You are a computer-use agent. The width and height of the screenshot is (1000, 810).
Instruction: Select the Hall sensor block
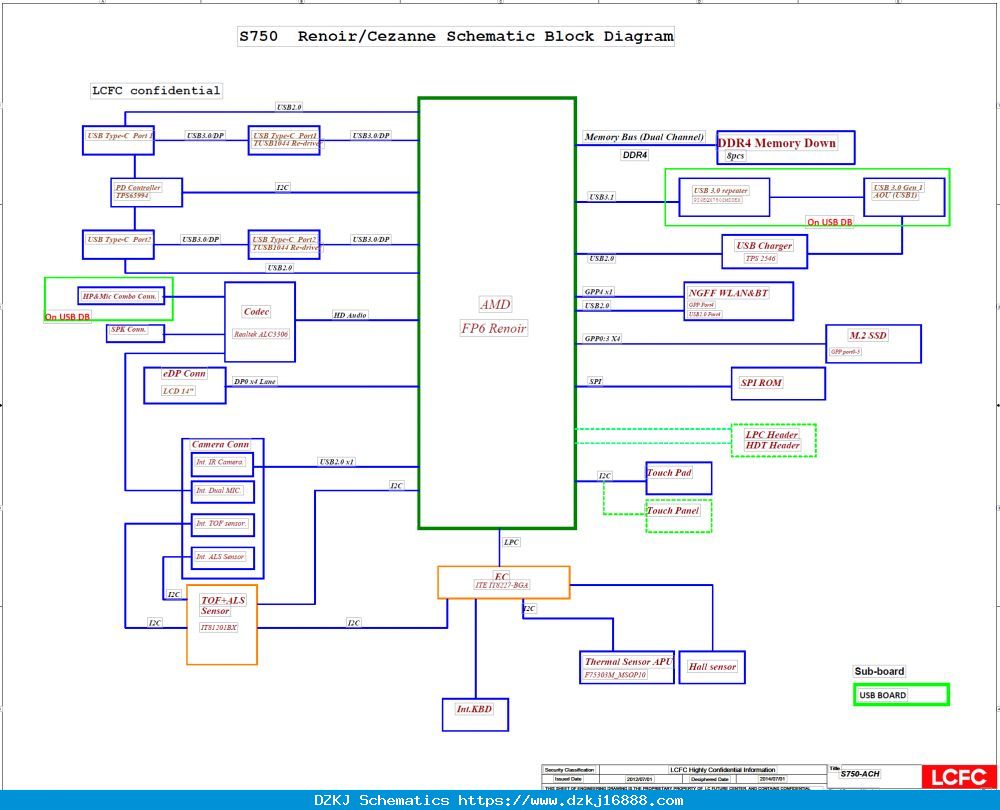[712, 667]
